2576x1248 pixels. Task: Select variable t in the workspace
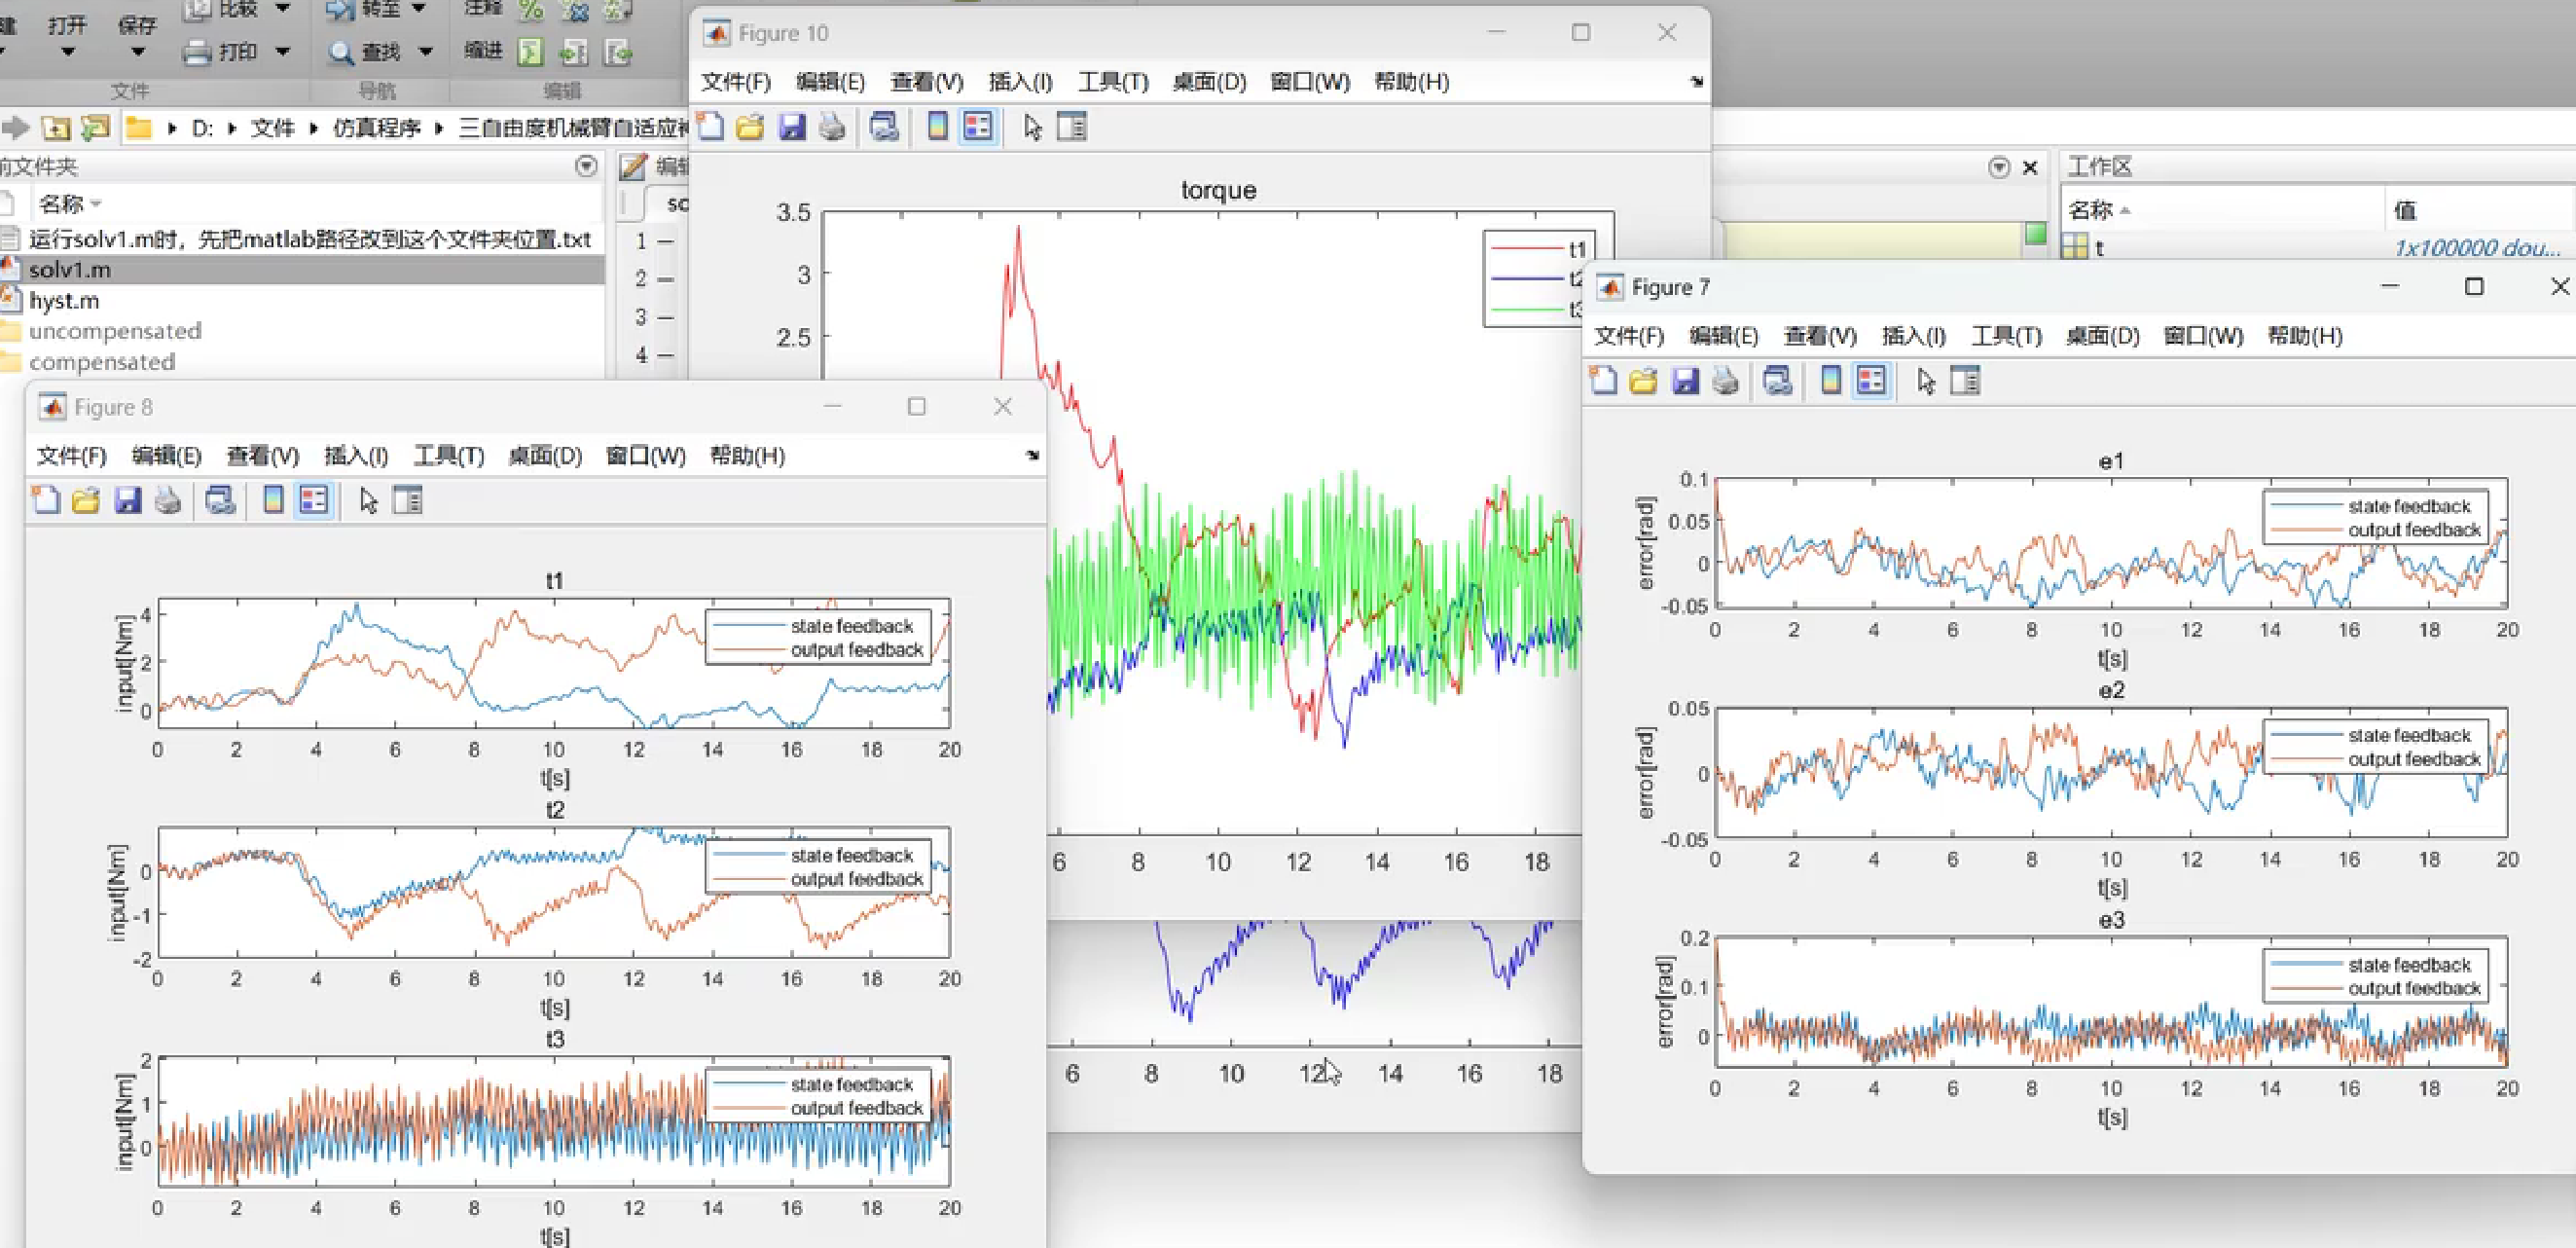click(x=2099, y=248)
